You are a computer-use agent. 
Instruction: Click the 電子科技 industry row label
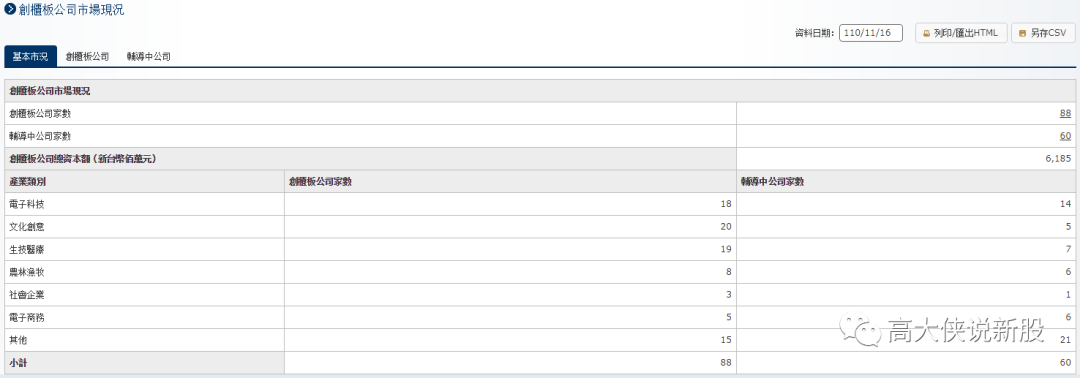(x=28, y=204)
